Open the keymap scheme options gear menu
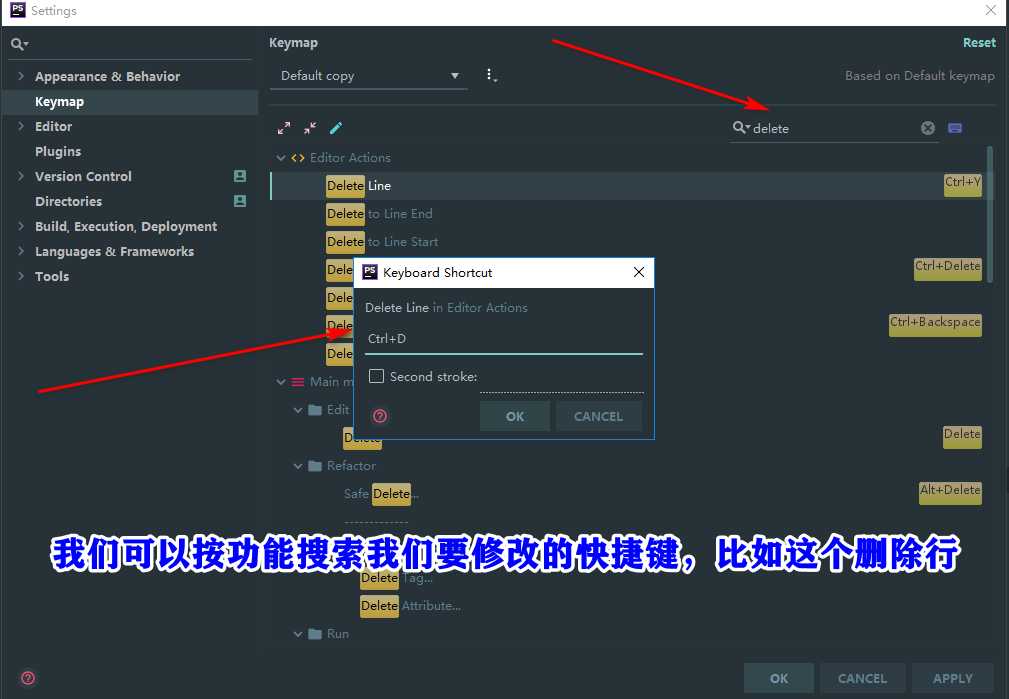Screen dimensions: 1009x699 click(491, 75)
